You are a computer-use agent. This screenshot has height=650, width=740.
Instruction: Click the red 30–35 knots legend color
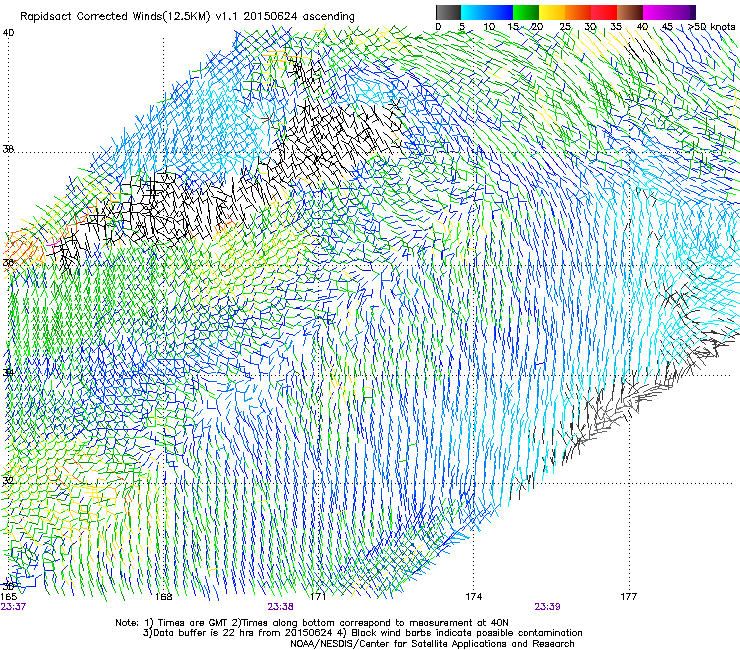coord(604,12)
